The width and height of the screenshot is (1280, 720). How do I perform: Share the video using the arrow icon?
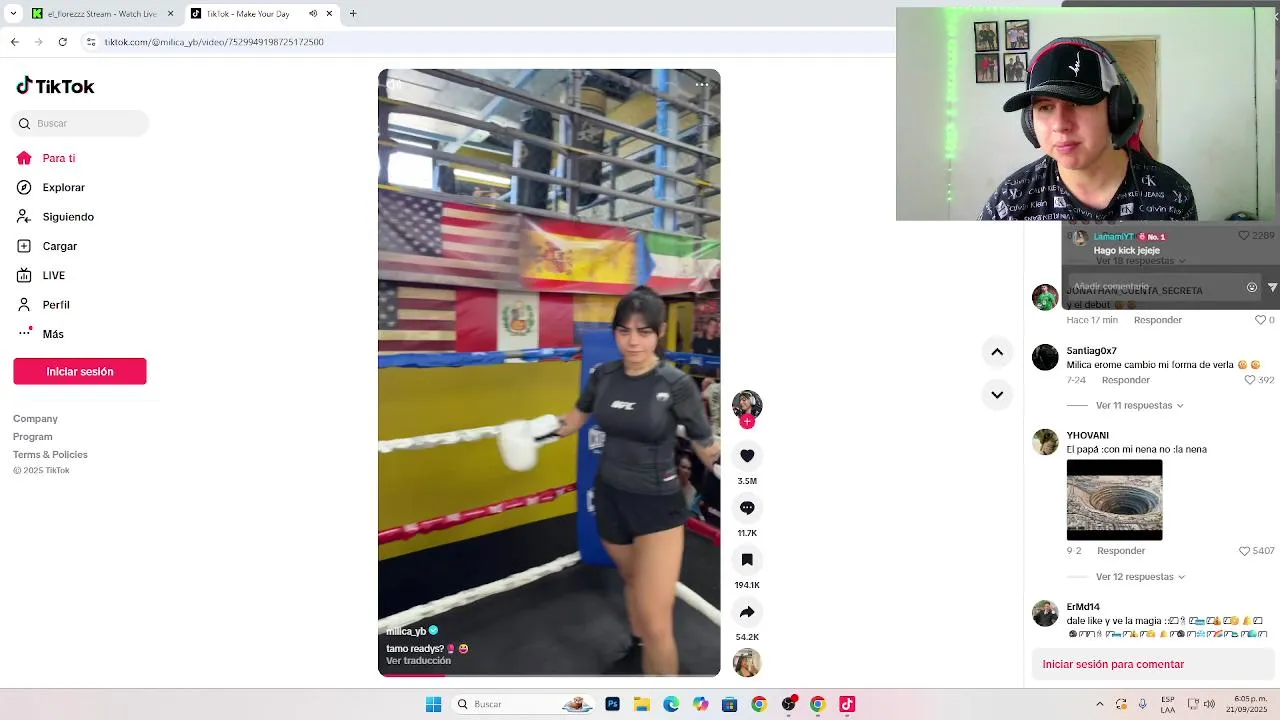tap(747, 612)
